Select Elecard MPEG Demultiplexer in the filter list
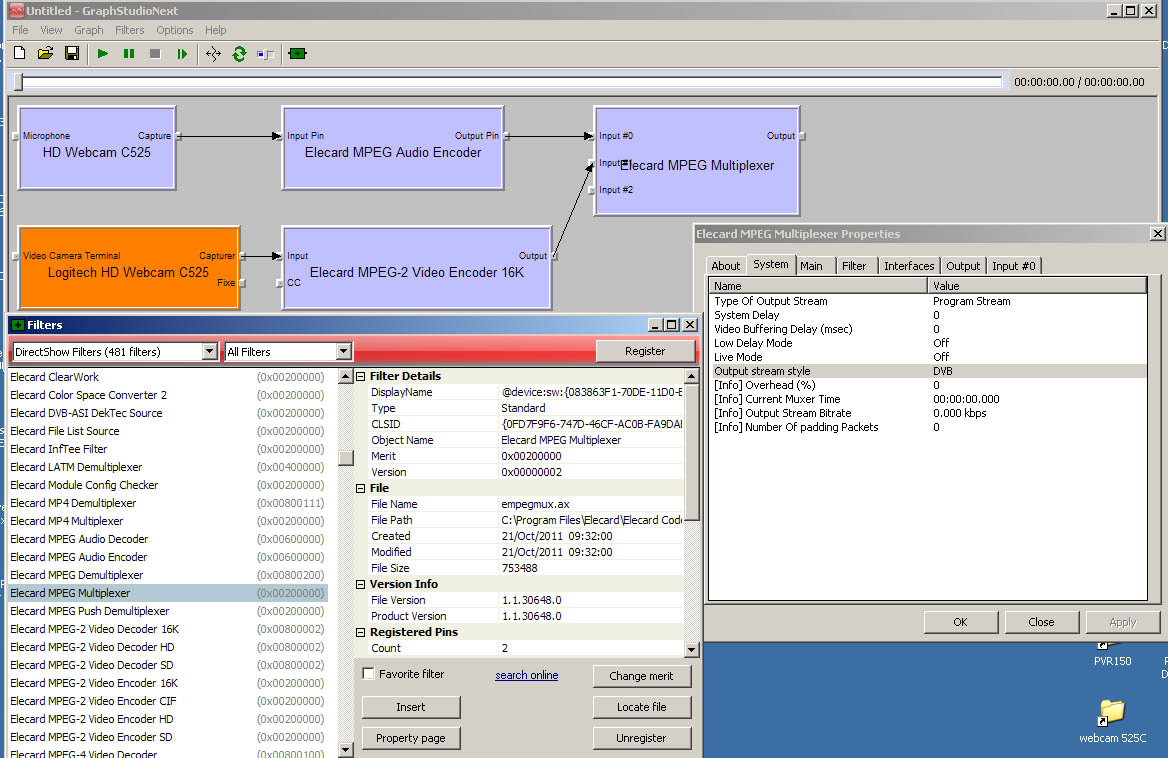 [x=168, y=575]
